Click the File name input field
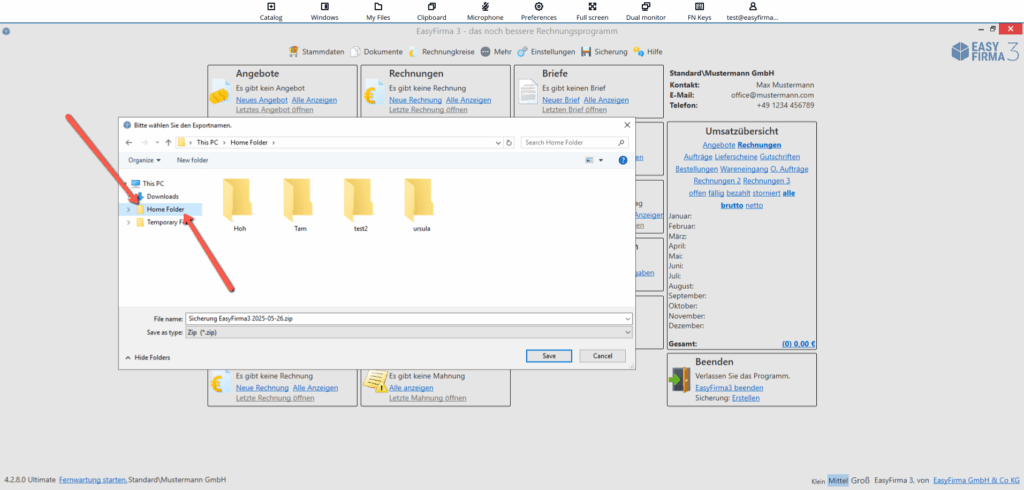Screen dimensions: 1024x490 click(409, 318)
